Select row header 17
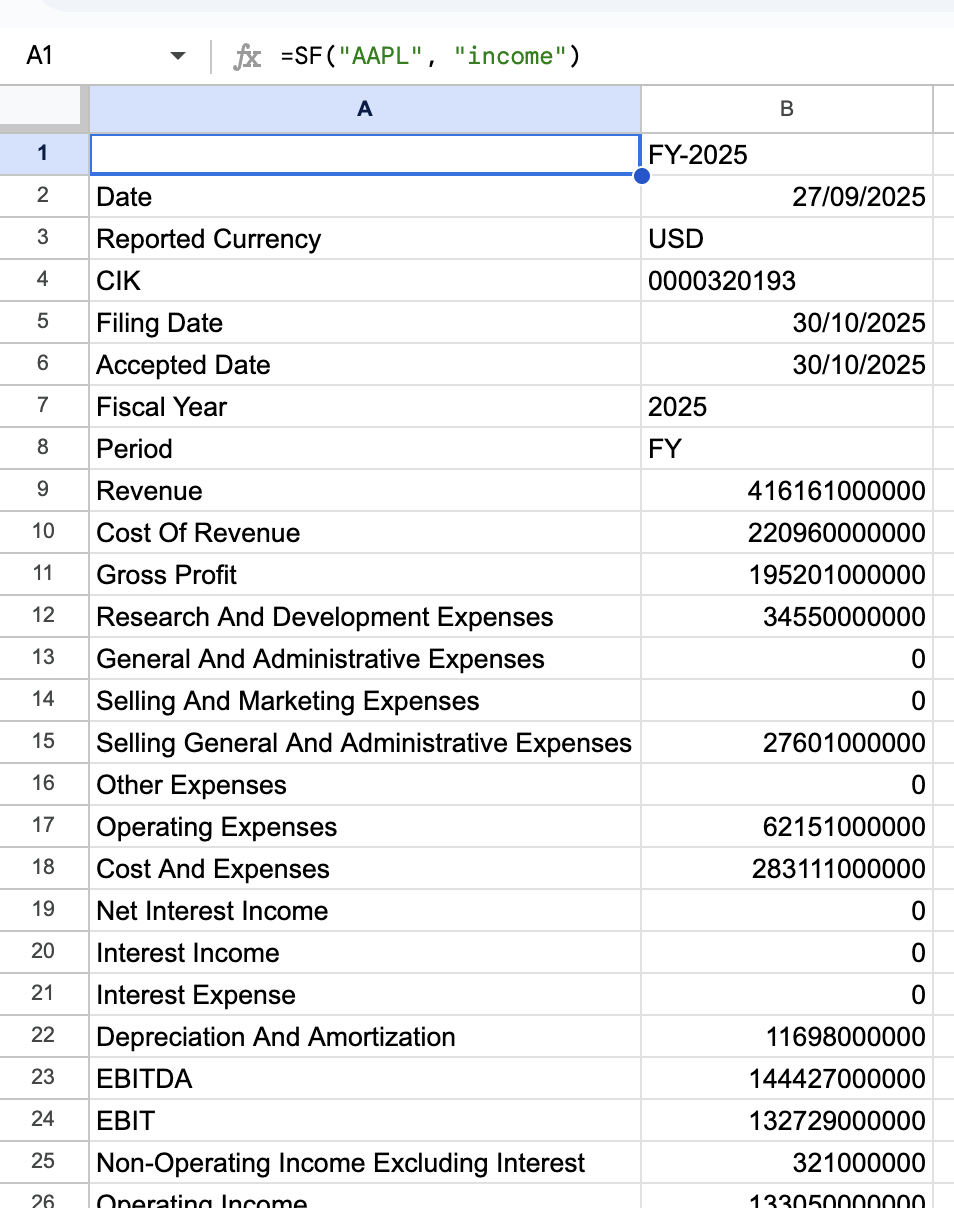Screen dimensions: 954x1208 pos(42,826)
